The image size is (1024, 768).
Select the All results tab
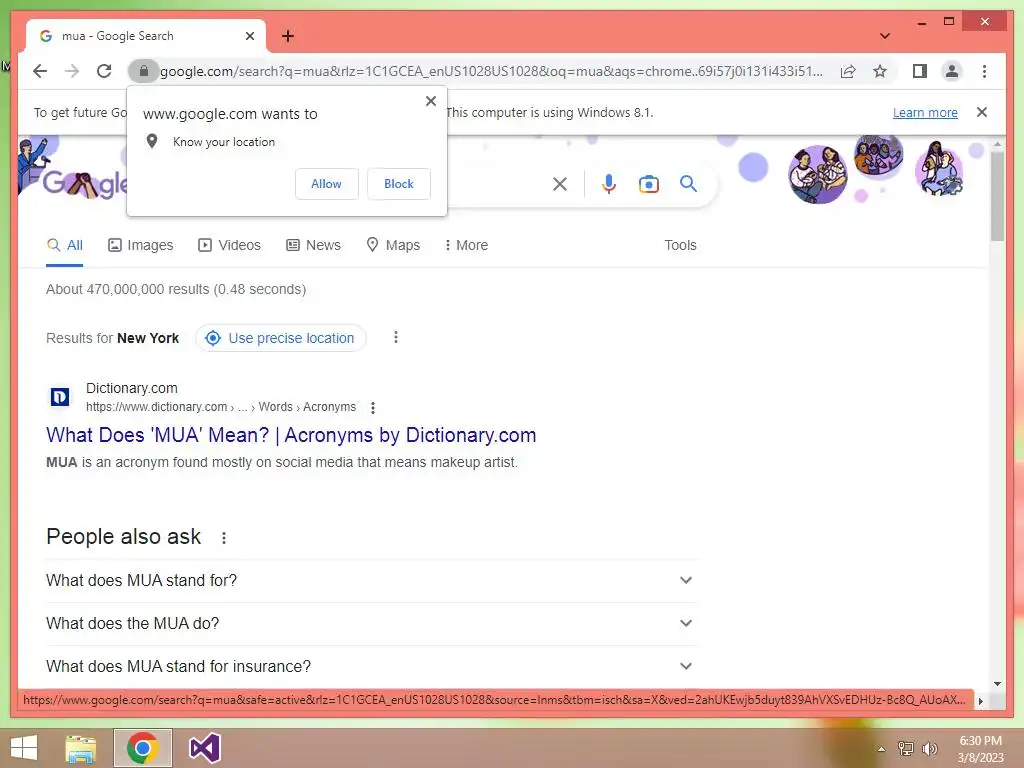pos(65,245)
